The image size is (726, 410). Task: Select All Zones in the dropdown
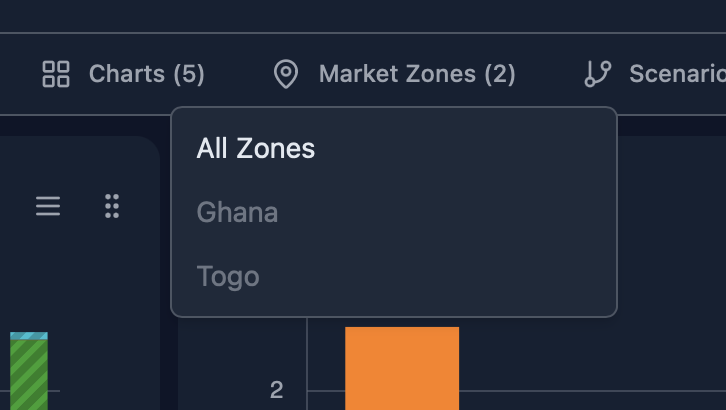[256, 149]
